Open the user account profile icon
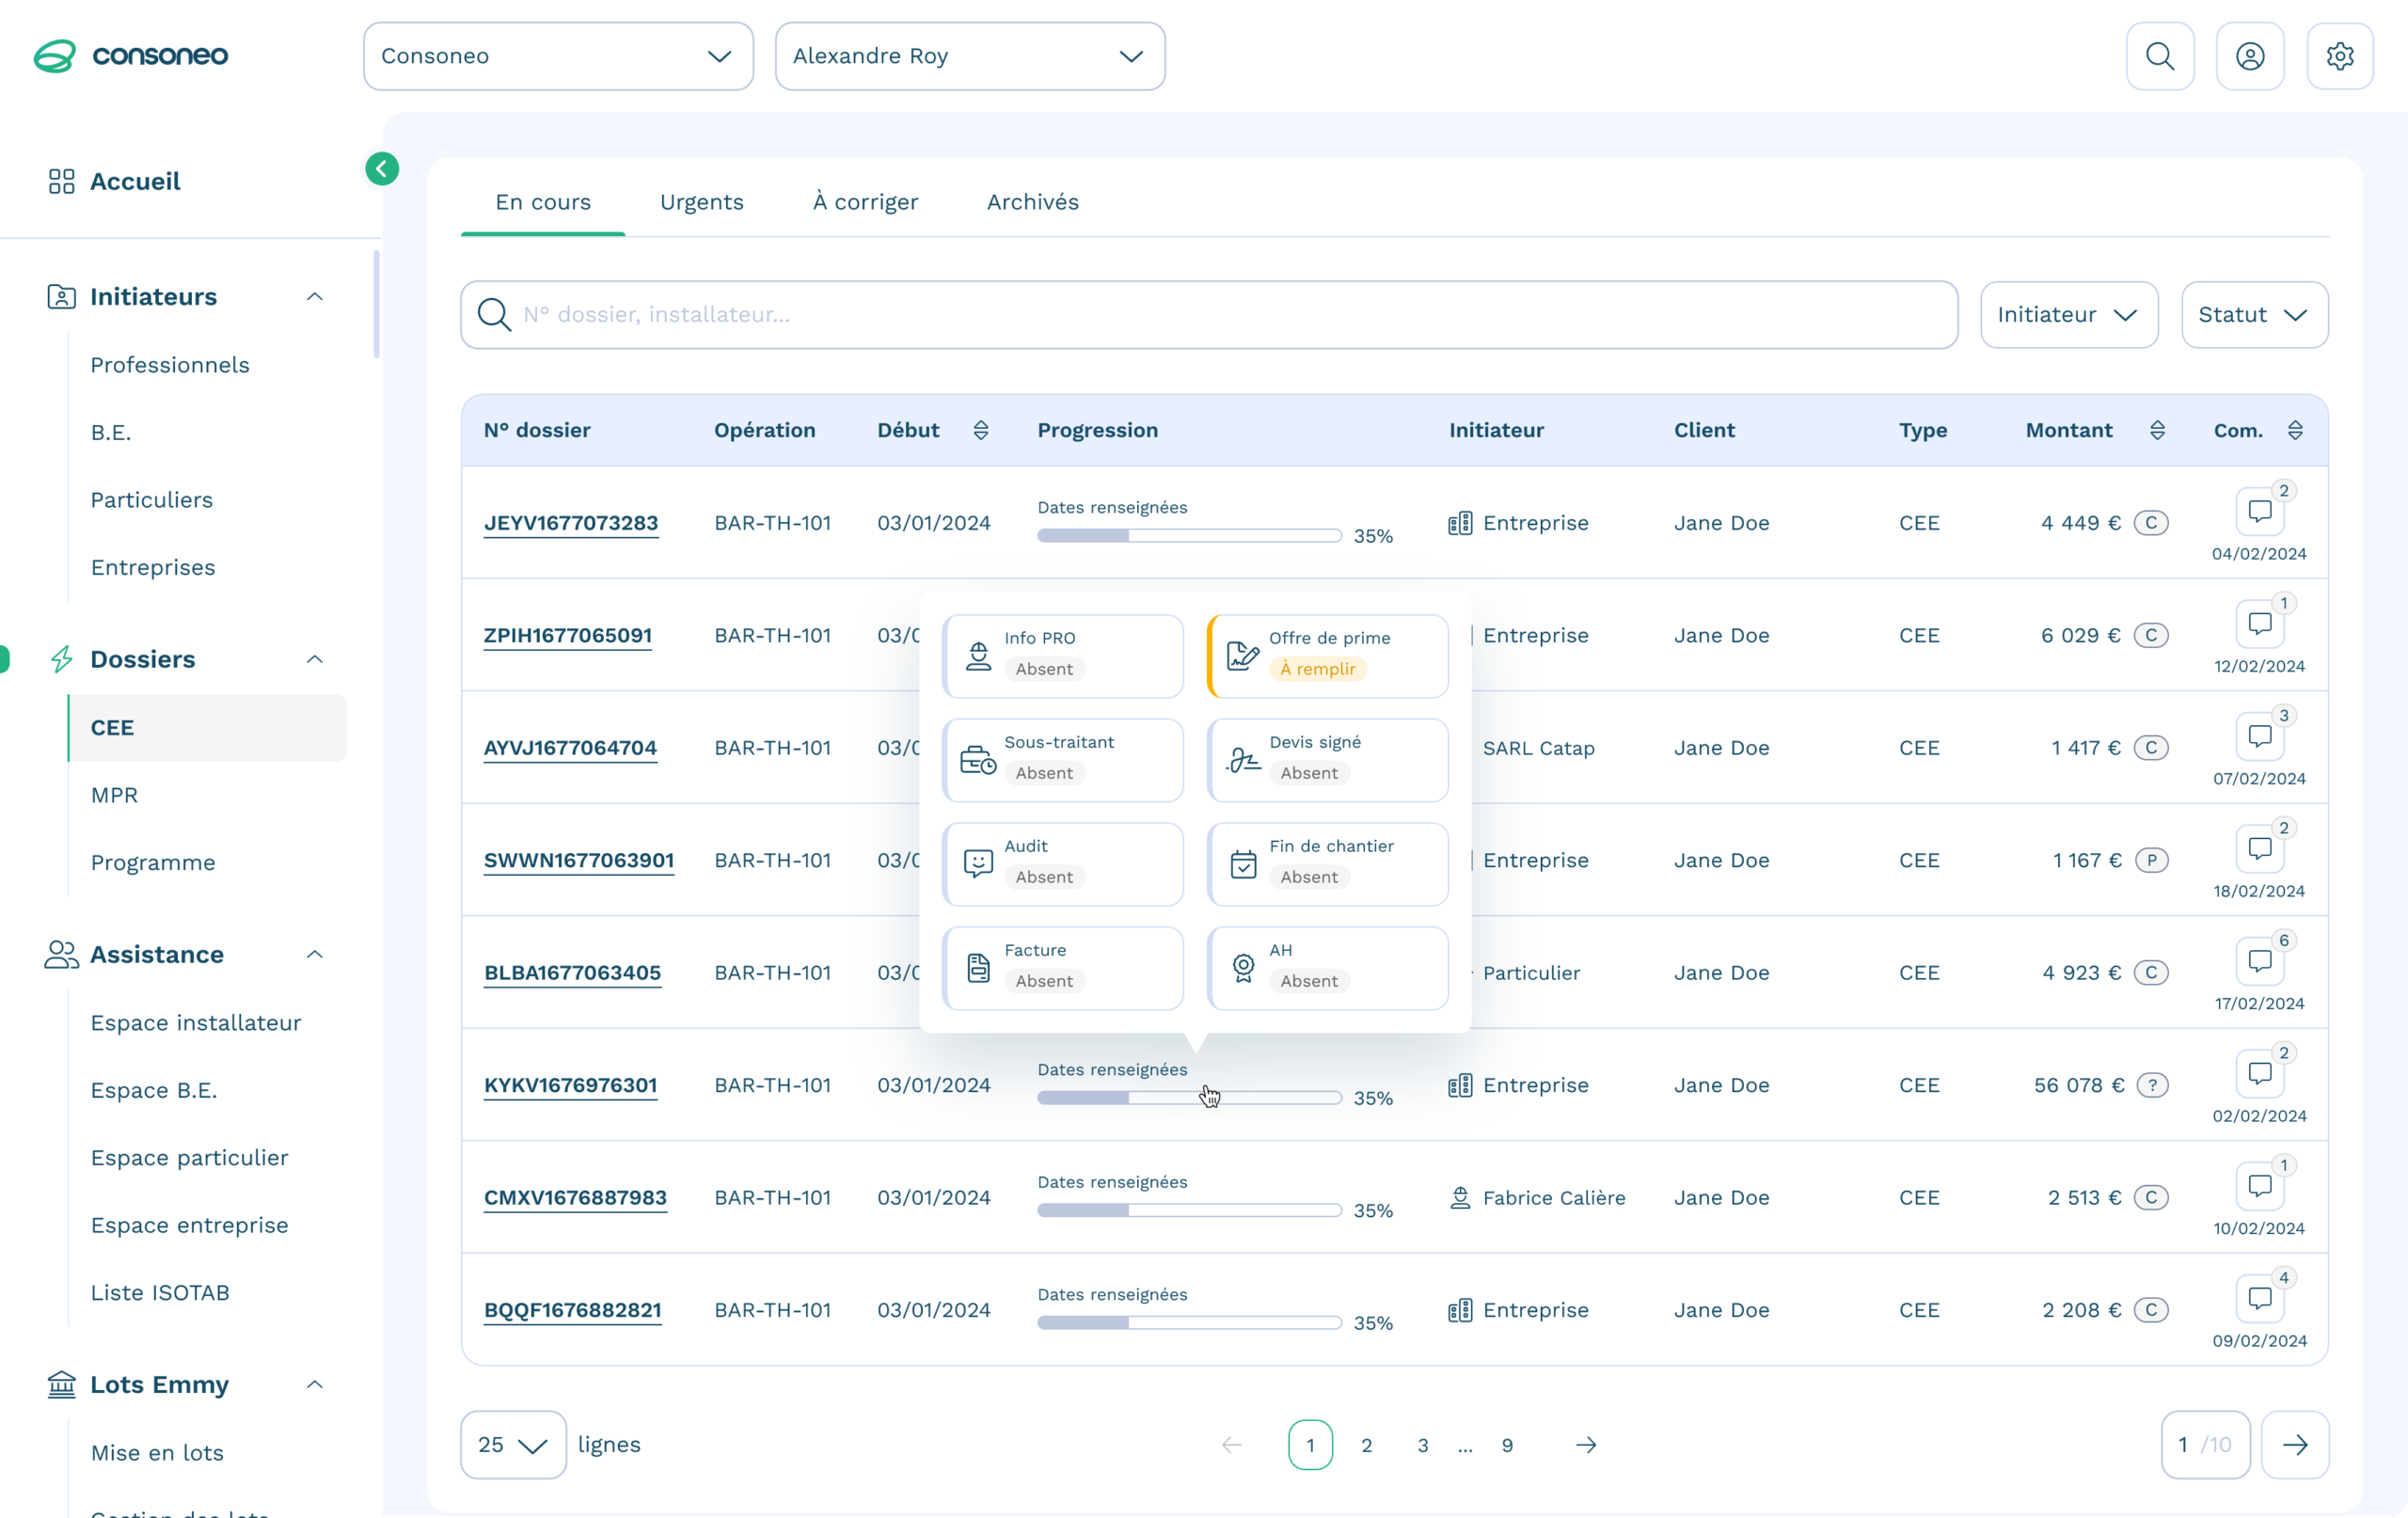 pyautogui.click(x=2249, y=56)
